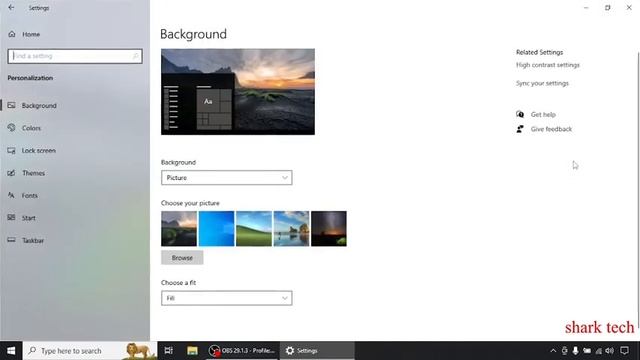The height and width of the screenshot is (360, 640).
Task: Switch to the OBS 29.1.3 taskbar window
Action: (x=242, y=351)
